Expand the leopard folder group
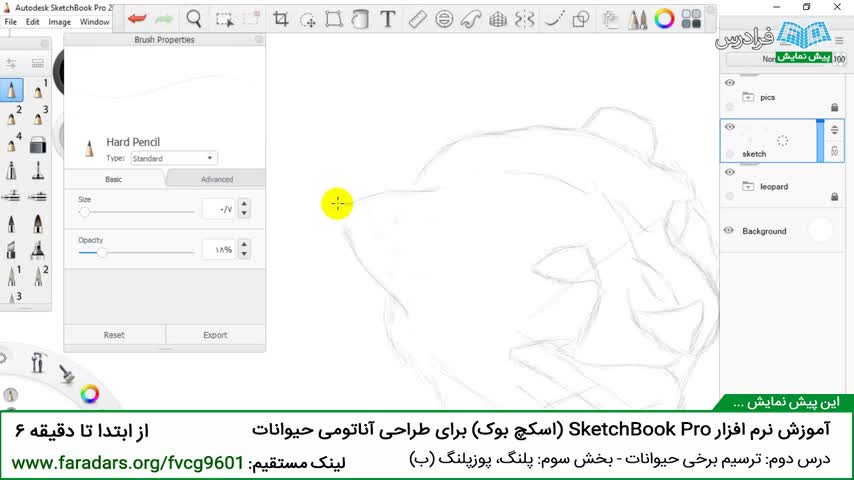 748,186
